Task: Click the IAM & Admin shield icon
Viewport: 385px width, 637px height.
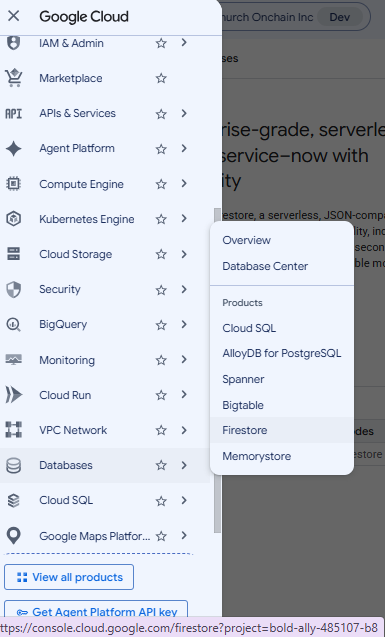Action: [13, 43]
